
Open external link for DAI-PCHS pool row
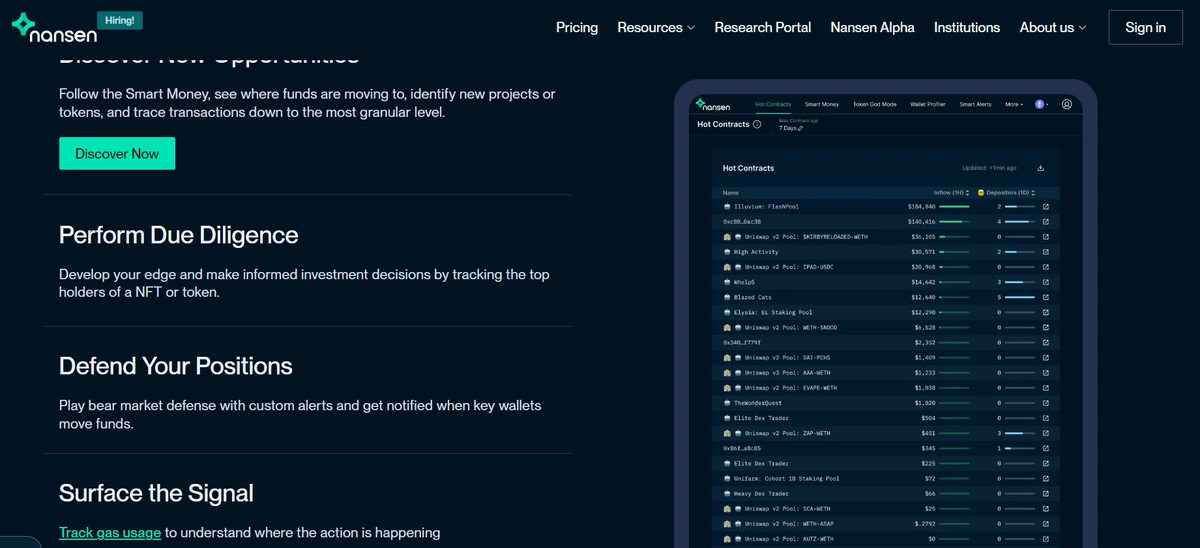[x=1046, y=357]
